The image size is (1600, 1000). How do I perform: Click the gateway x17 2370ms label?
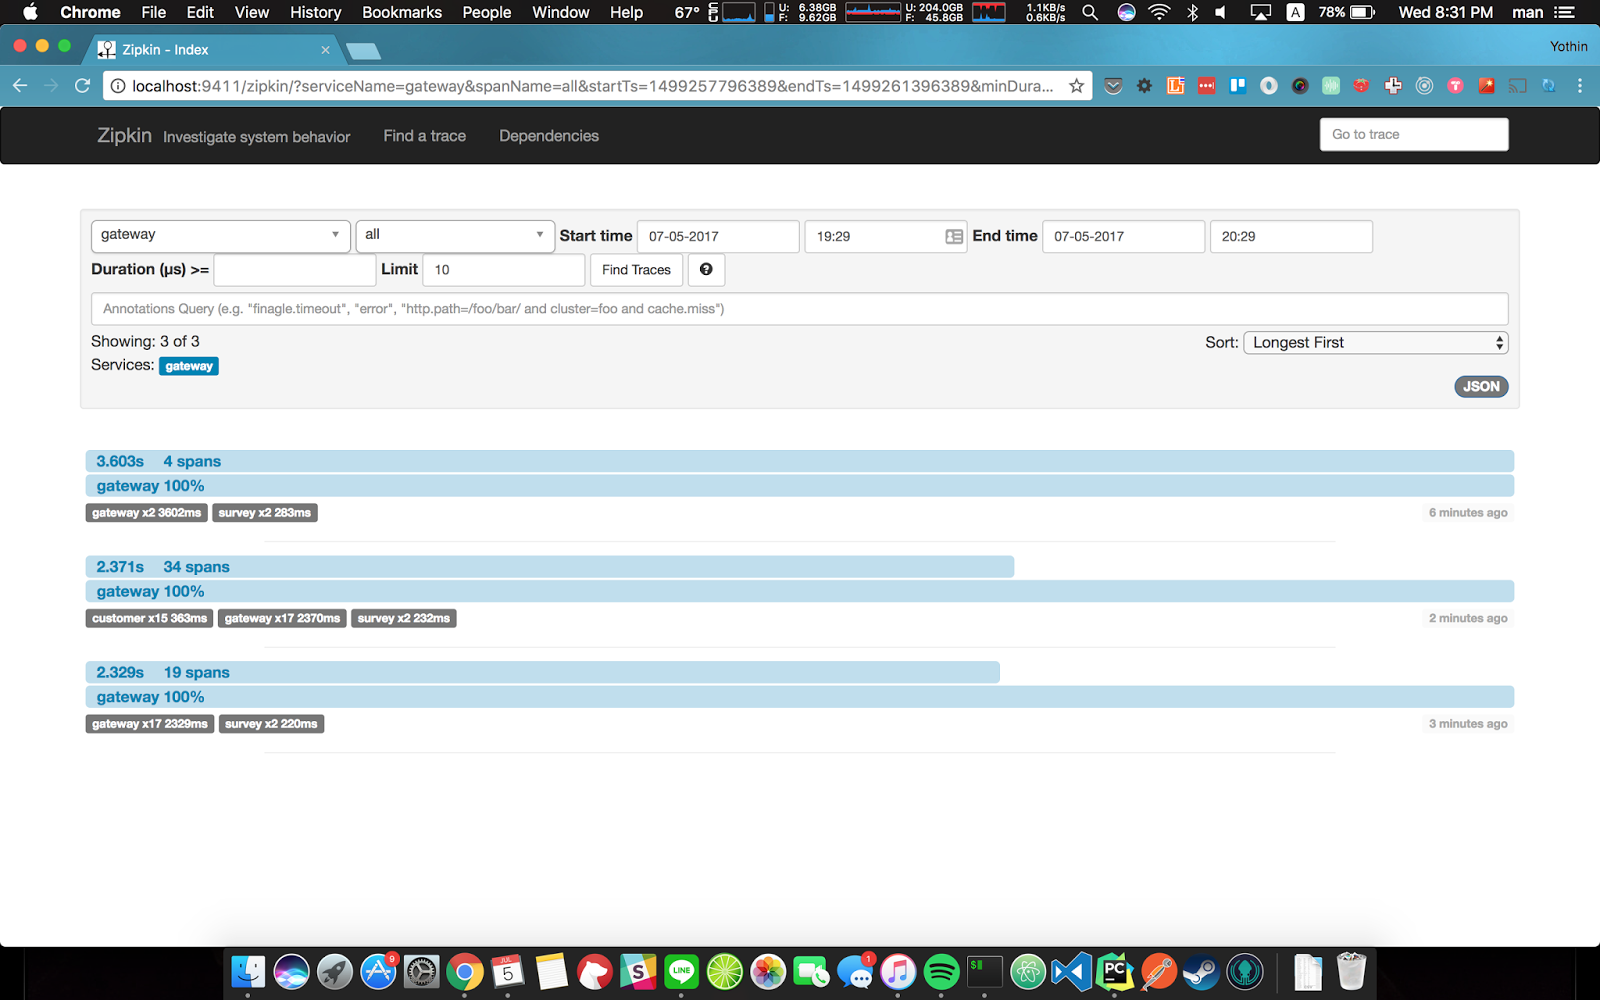[282, 618]
